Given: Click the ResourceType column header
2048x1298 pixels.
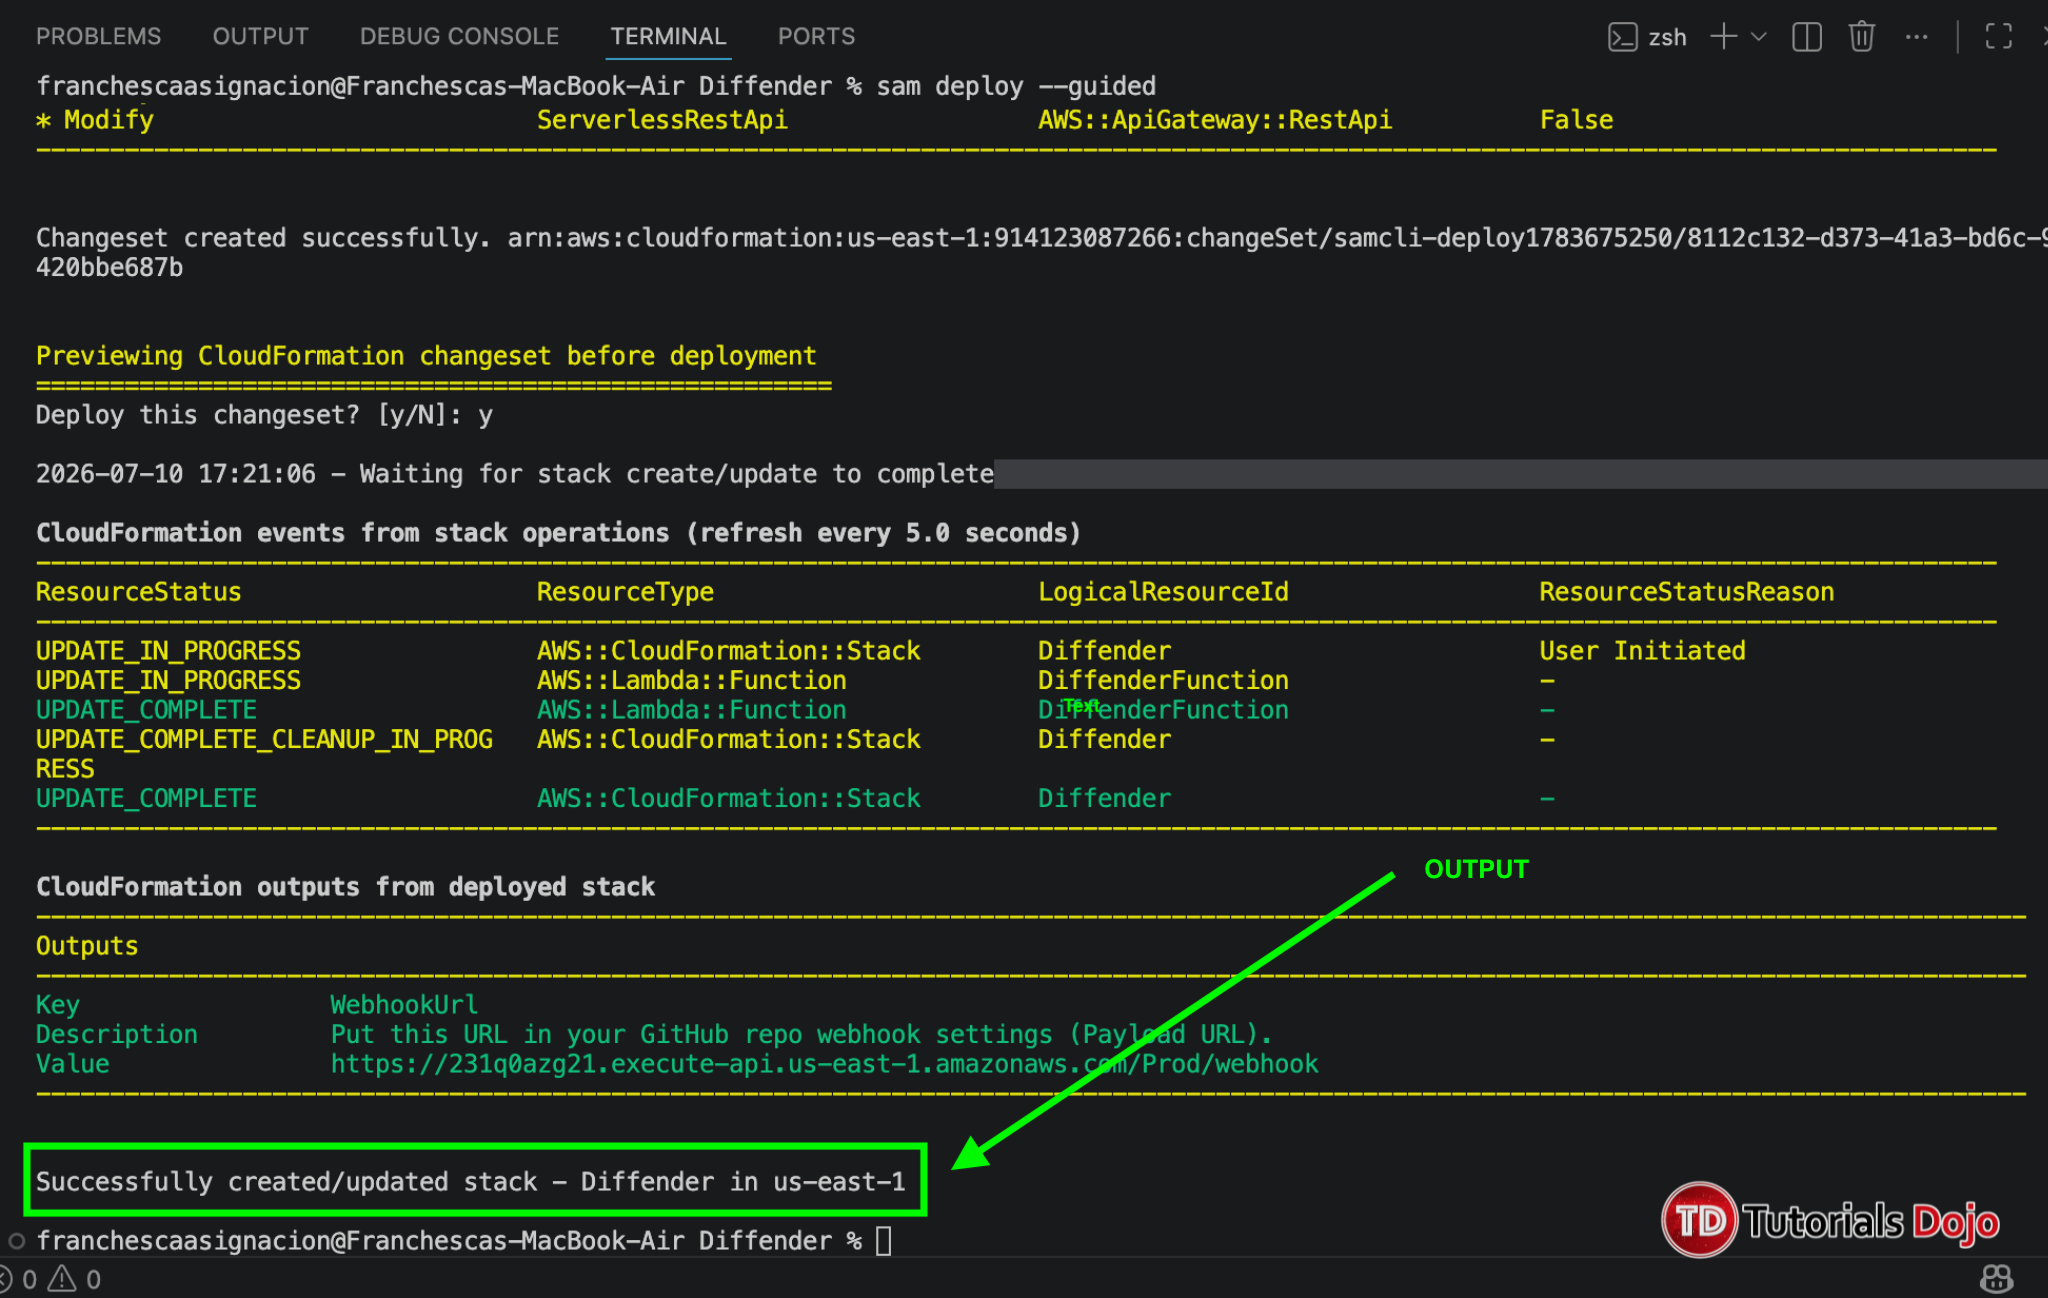Looking at the screenshot, I should 625,592.
